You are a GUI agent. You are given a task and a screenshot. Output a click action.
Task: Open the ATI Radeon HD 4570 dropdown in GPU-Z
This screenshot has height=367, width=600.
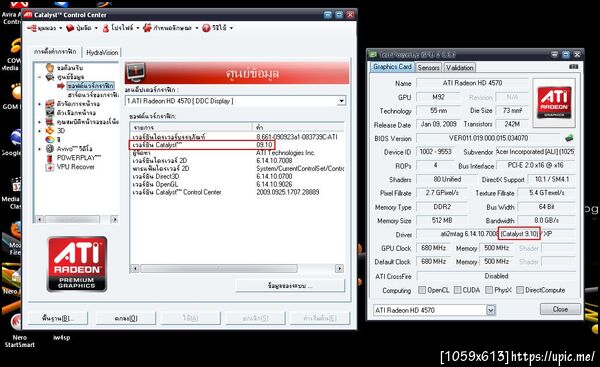[491, 310]
